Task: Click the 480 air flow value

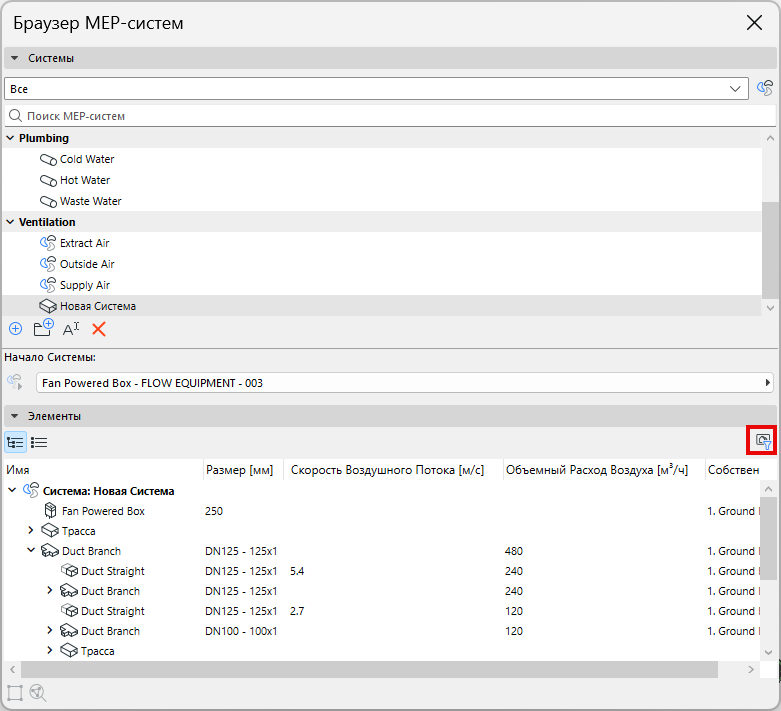Action: pyautogui.click(x=514, y=551)
